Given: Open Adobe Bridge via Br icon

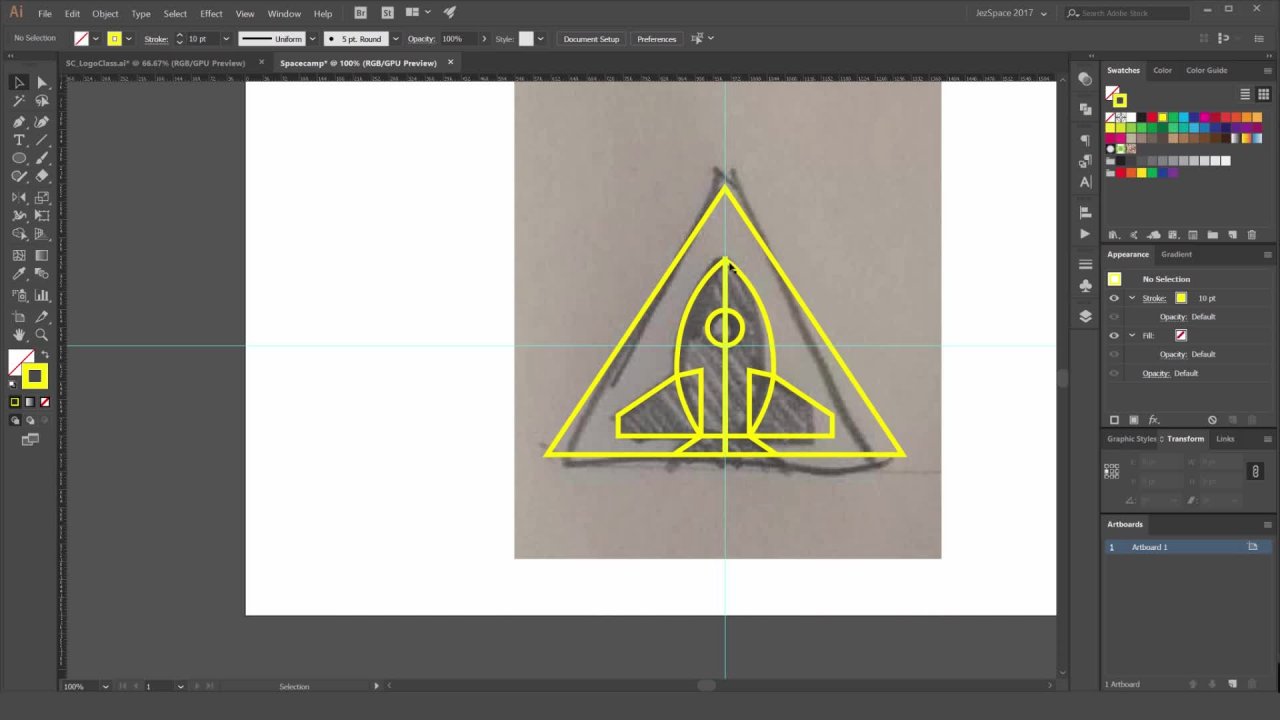Looking at the screenshot, I should coord(361,13).
